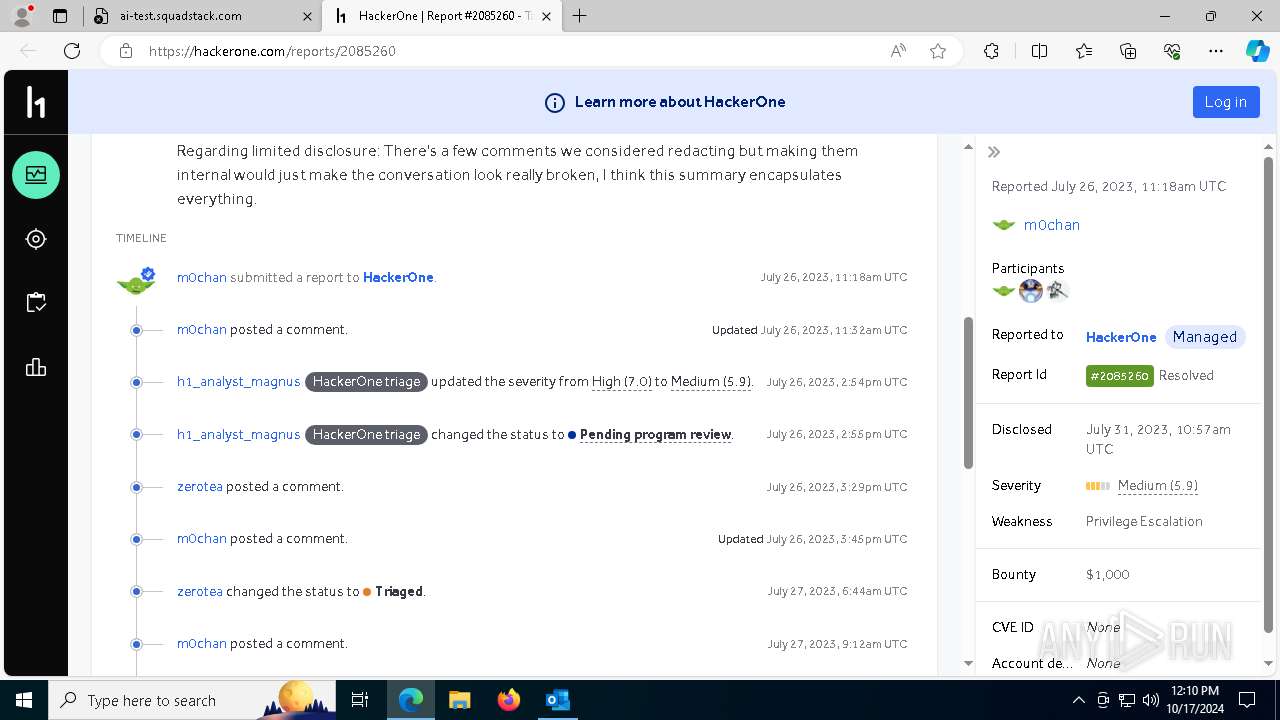Open the Copilot sidebar icon
Image resolution: width=1280 pixels, height=720 pixels.
[x=1258, y=51]
